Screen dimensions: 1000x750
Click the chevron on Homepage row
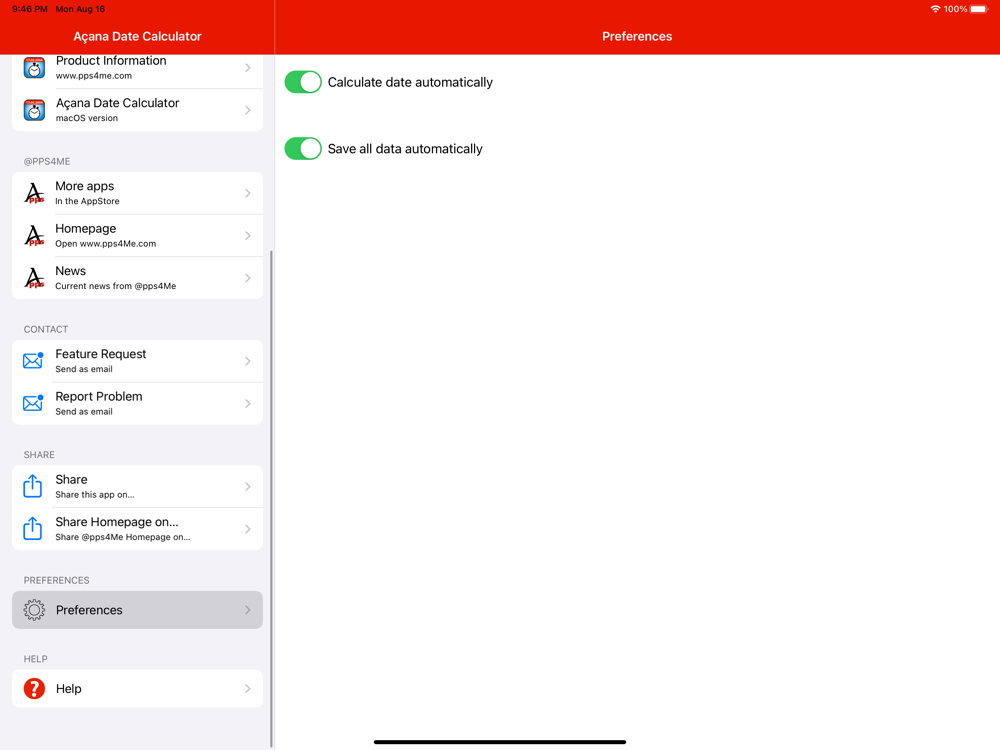pos(248,236)
